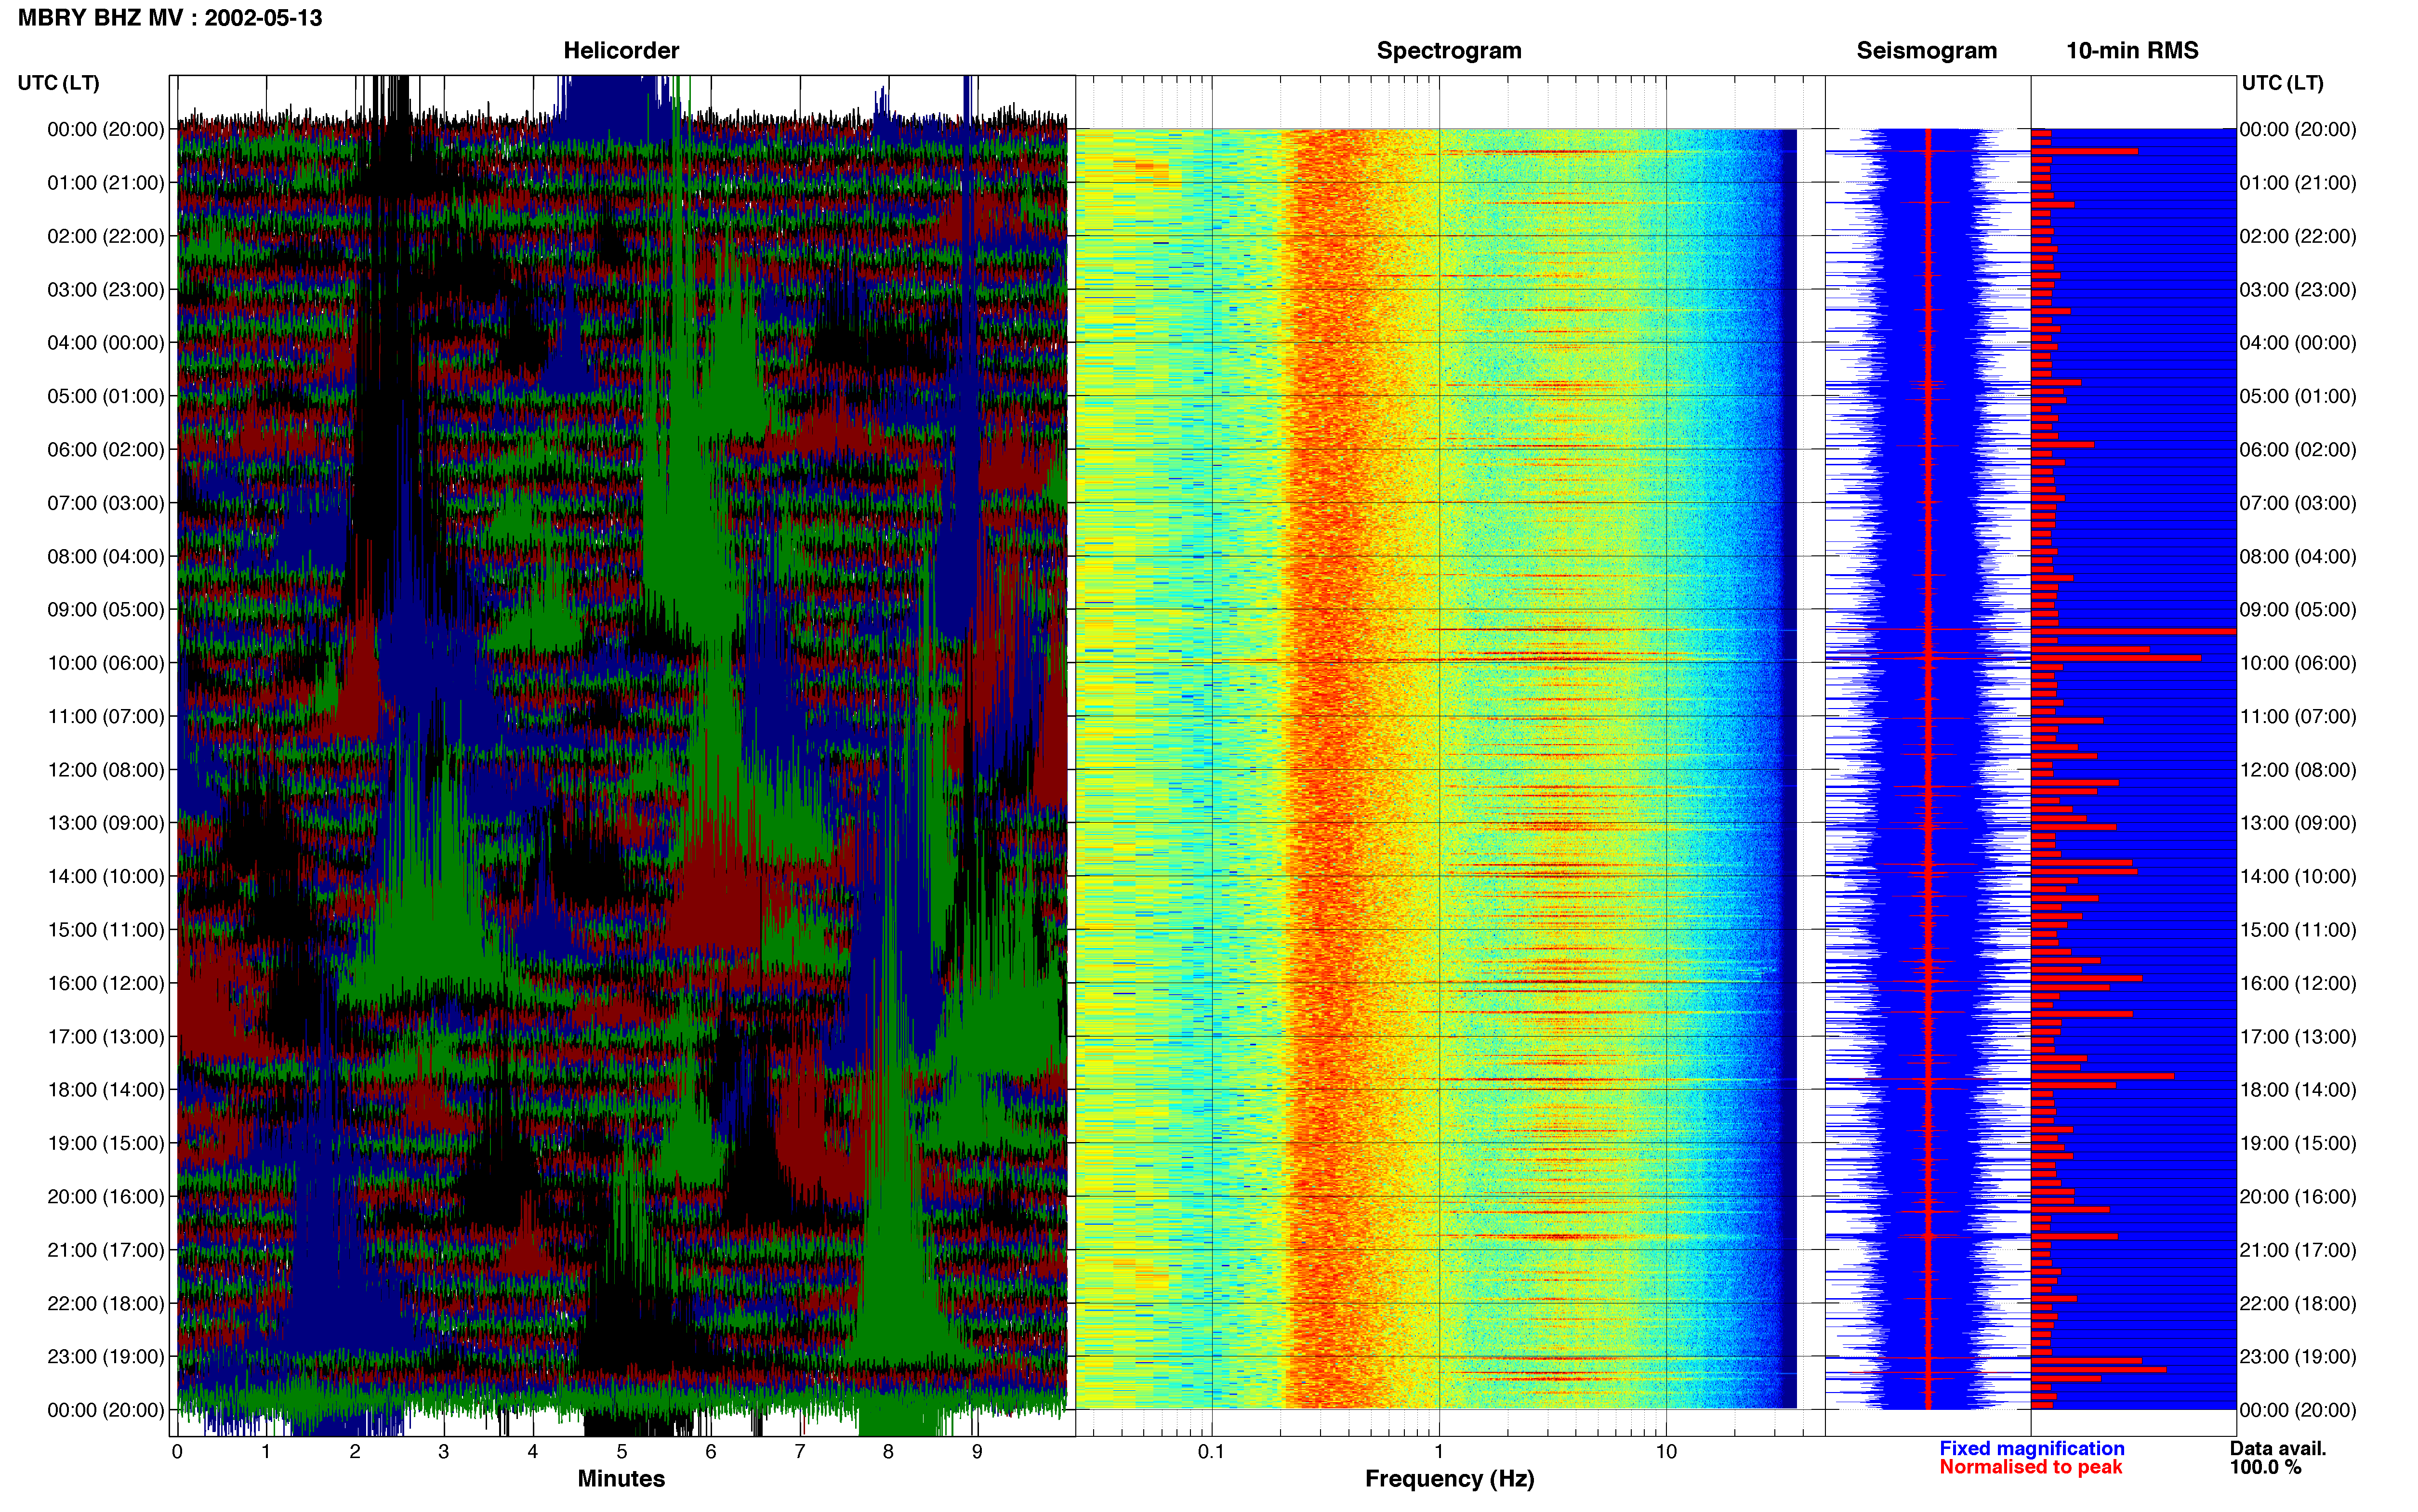Click the "UTC (LT)" label beside the RMS panel

(2282, 83)
